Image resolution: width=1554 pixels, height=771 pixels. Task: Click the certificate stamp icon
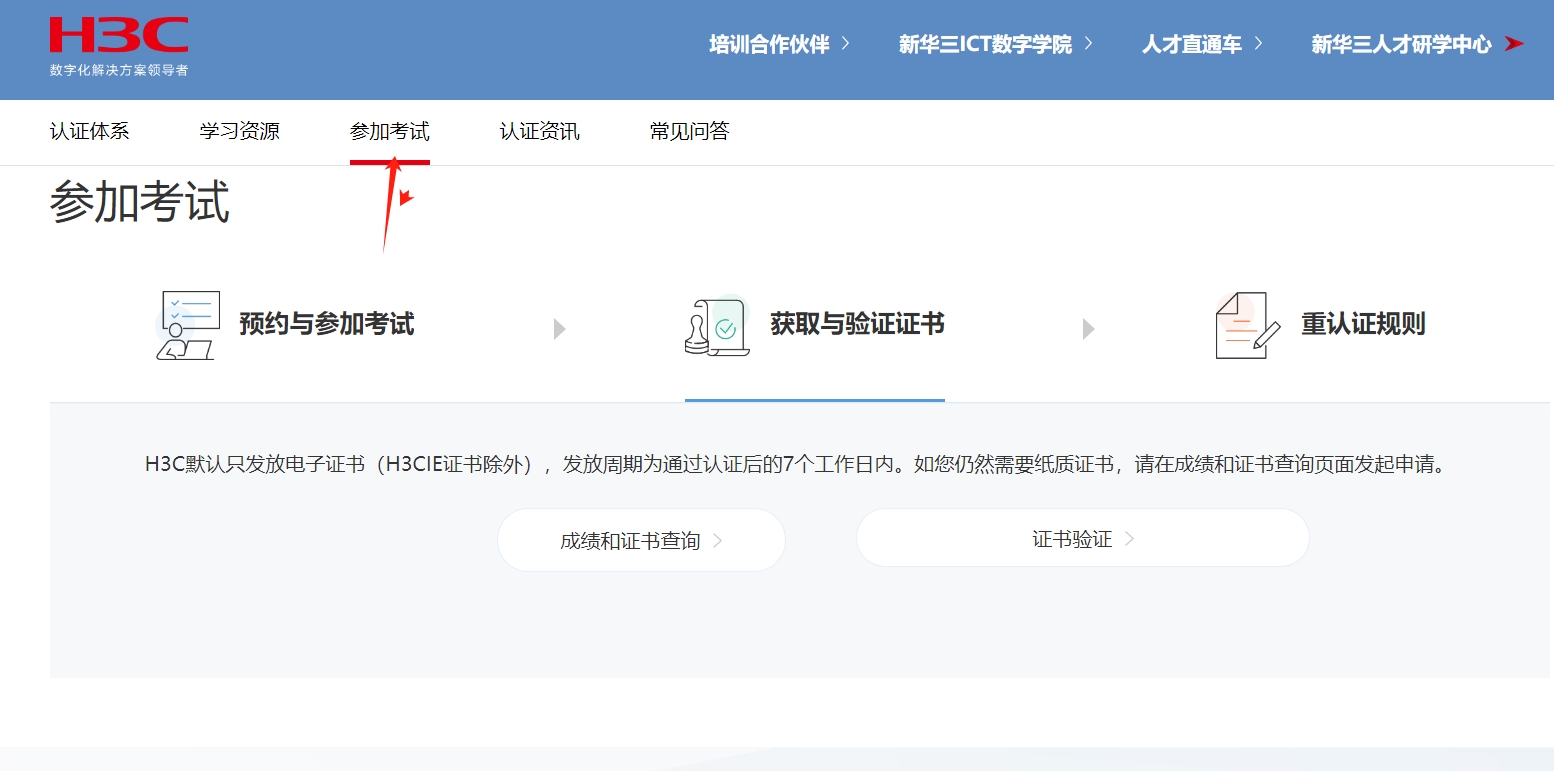tap(717, 325)
